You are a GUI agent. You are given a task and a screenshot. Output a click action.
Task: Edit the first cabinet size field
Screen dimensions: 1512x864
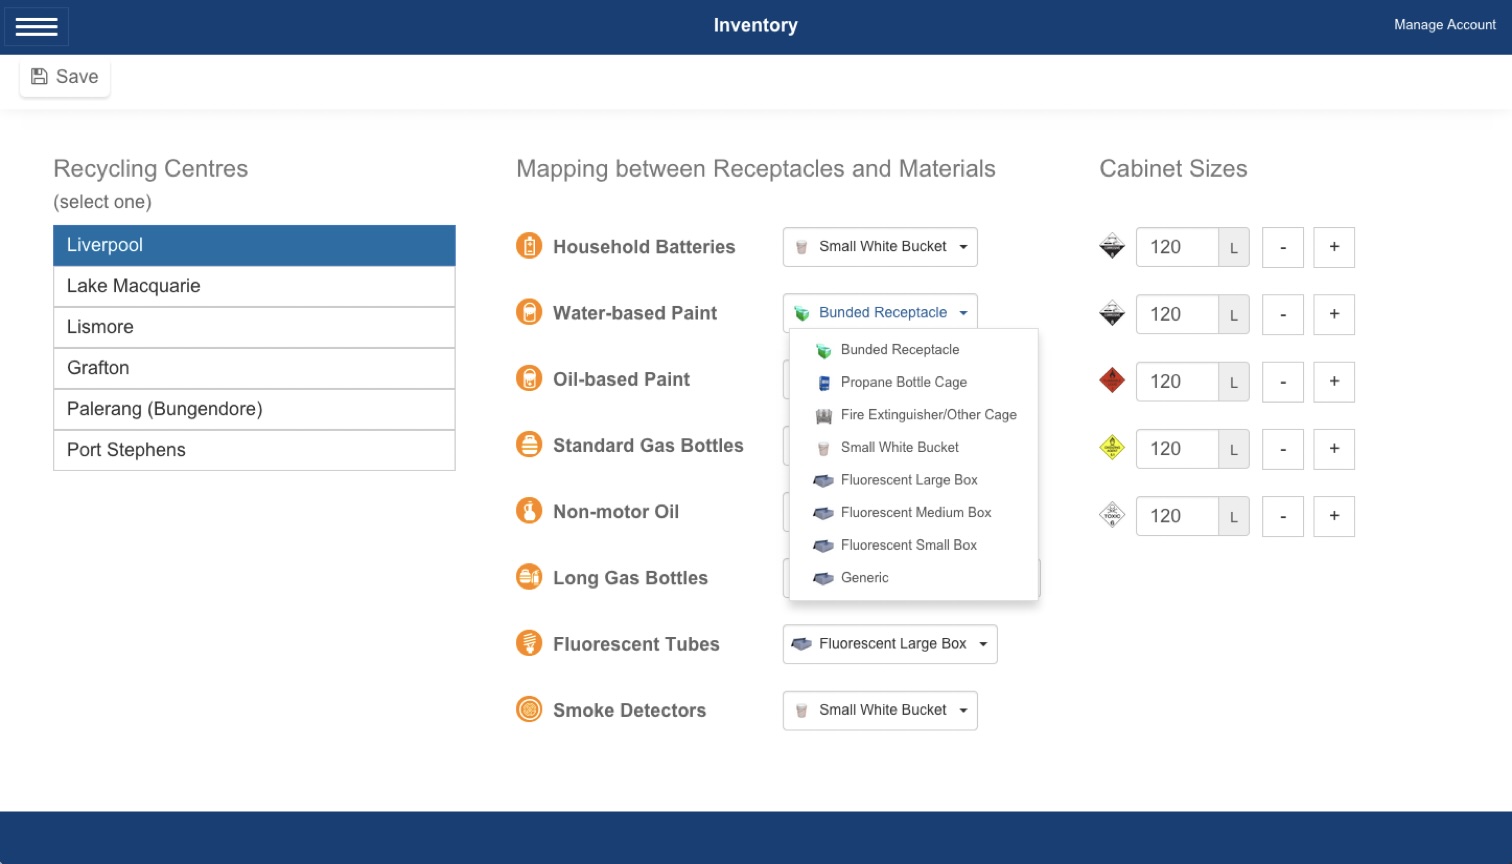[1177, 247]
